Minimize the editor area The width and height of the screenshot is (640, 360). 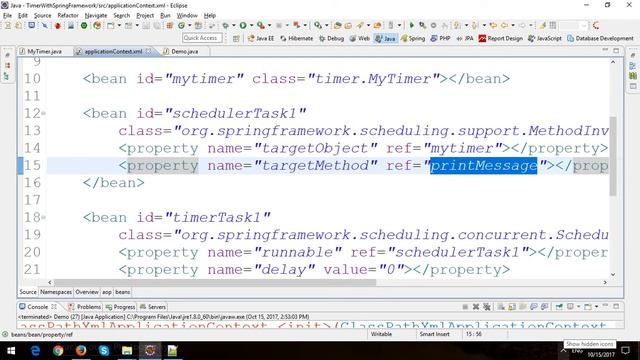pyautogui.click(x=605, y=50)
